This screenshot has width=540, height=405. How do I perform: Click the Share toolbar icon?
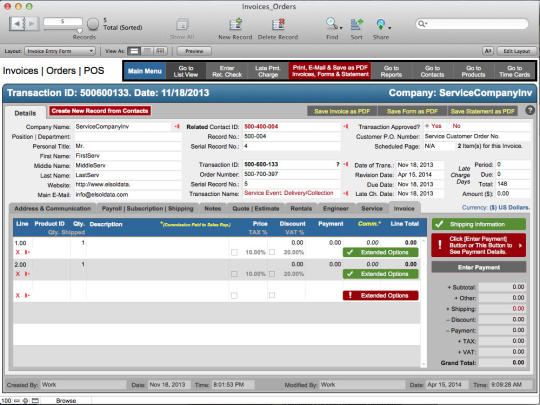point(381,24)
